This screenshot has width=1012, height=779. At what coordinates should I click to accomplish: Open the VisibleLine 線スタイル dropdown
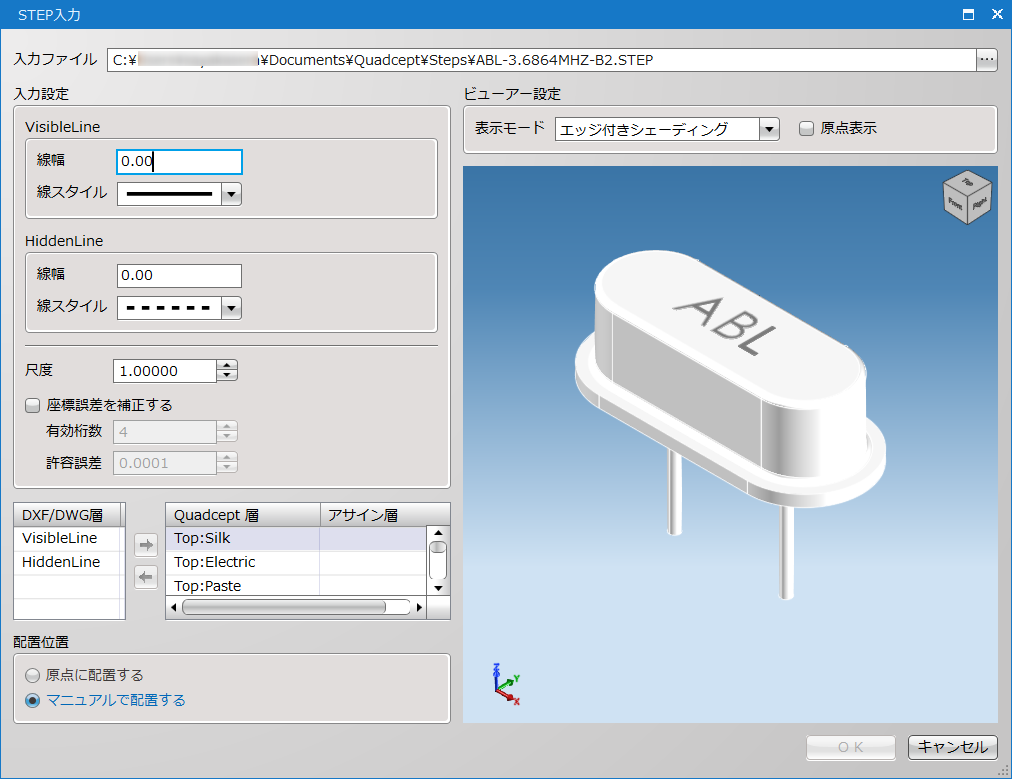[231, 194]
